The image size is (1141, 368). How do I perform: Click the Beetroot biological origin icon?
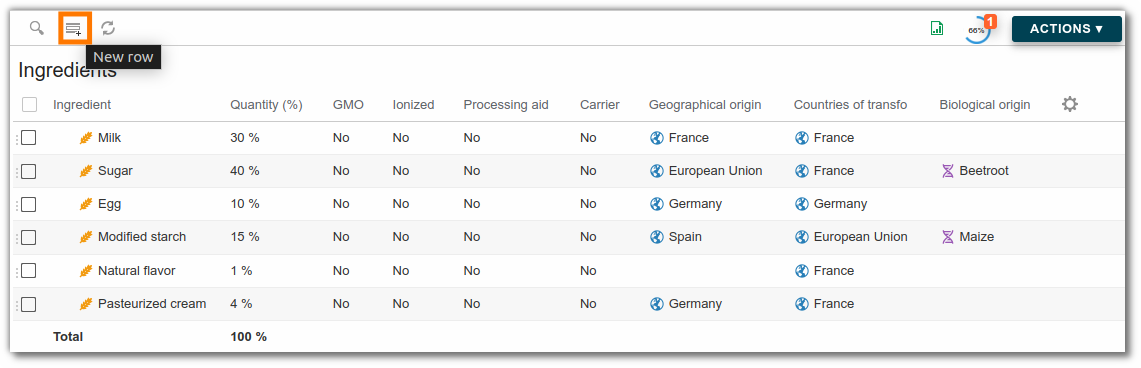click(947, 171)
